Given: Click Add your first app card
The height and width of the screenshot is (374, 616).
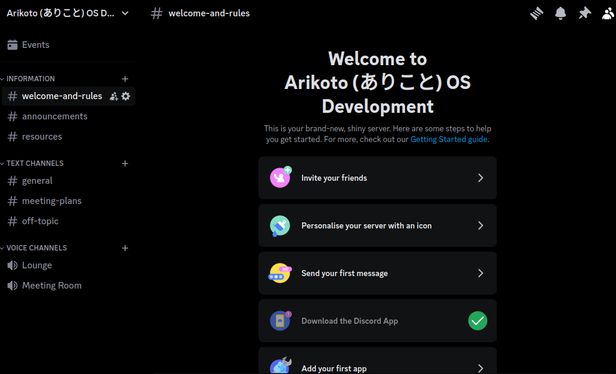Looking at the screenshot, I should click(x=378, y=361).
